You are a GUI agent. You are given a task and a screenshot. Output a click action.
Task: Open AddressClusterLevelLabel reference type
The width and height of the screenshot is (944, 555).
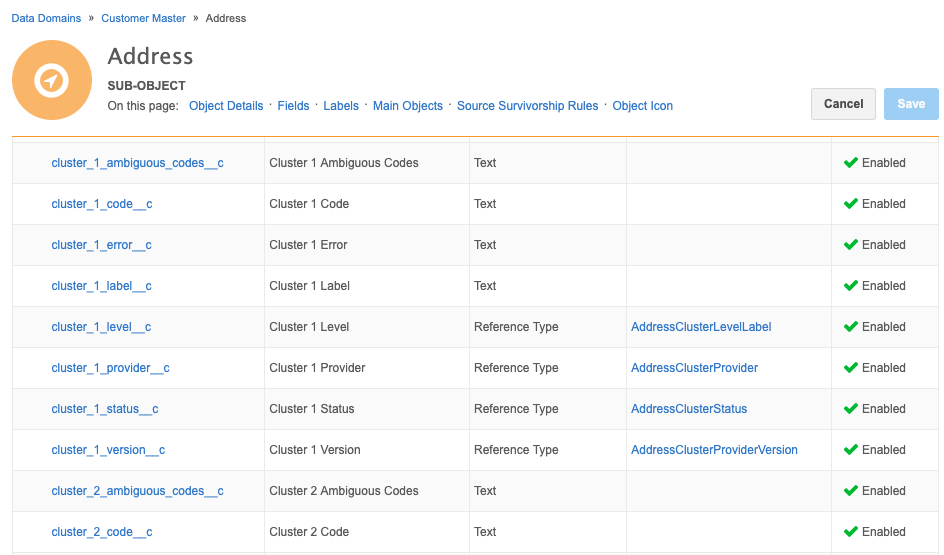(x=701, y=327)
